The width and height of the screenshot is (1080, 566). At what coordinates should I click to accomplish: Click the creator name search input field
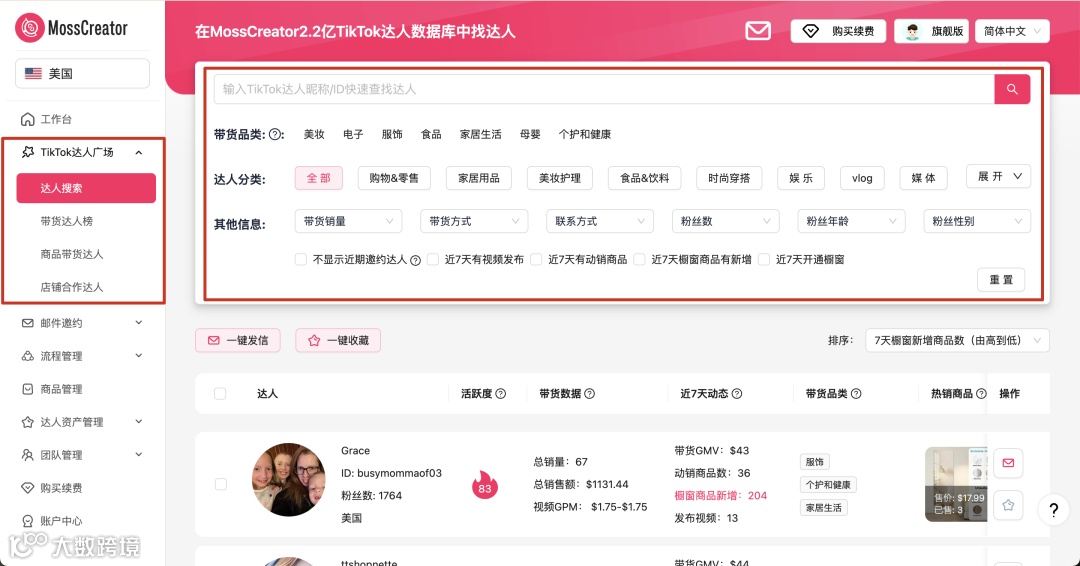click(x=604, y=90)
